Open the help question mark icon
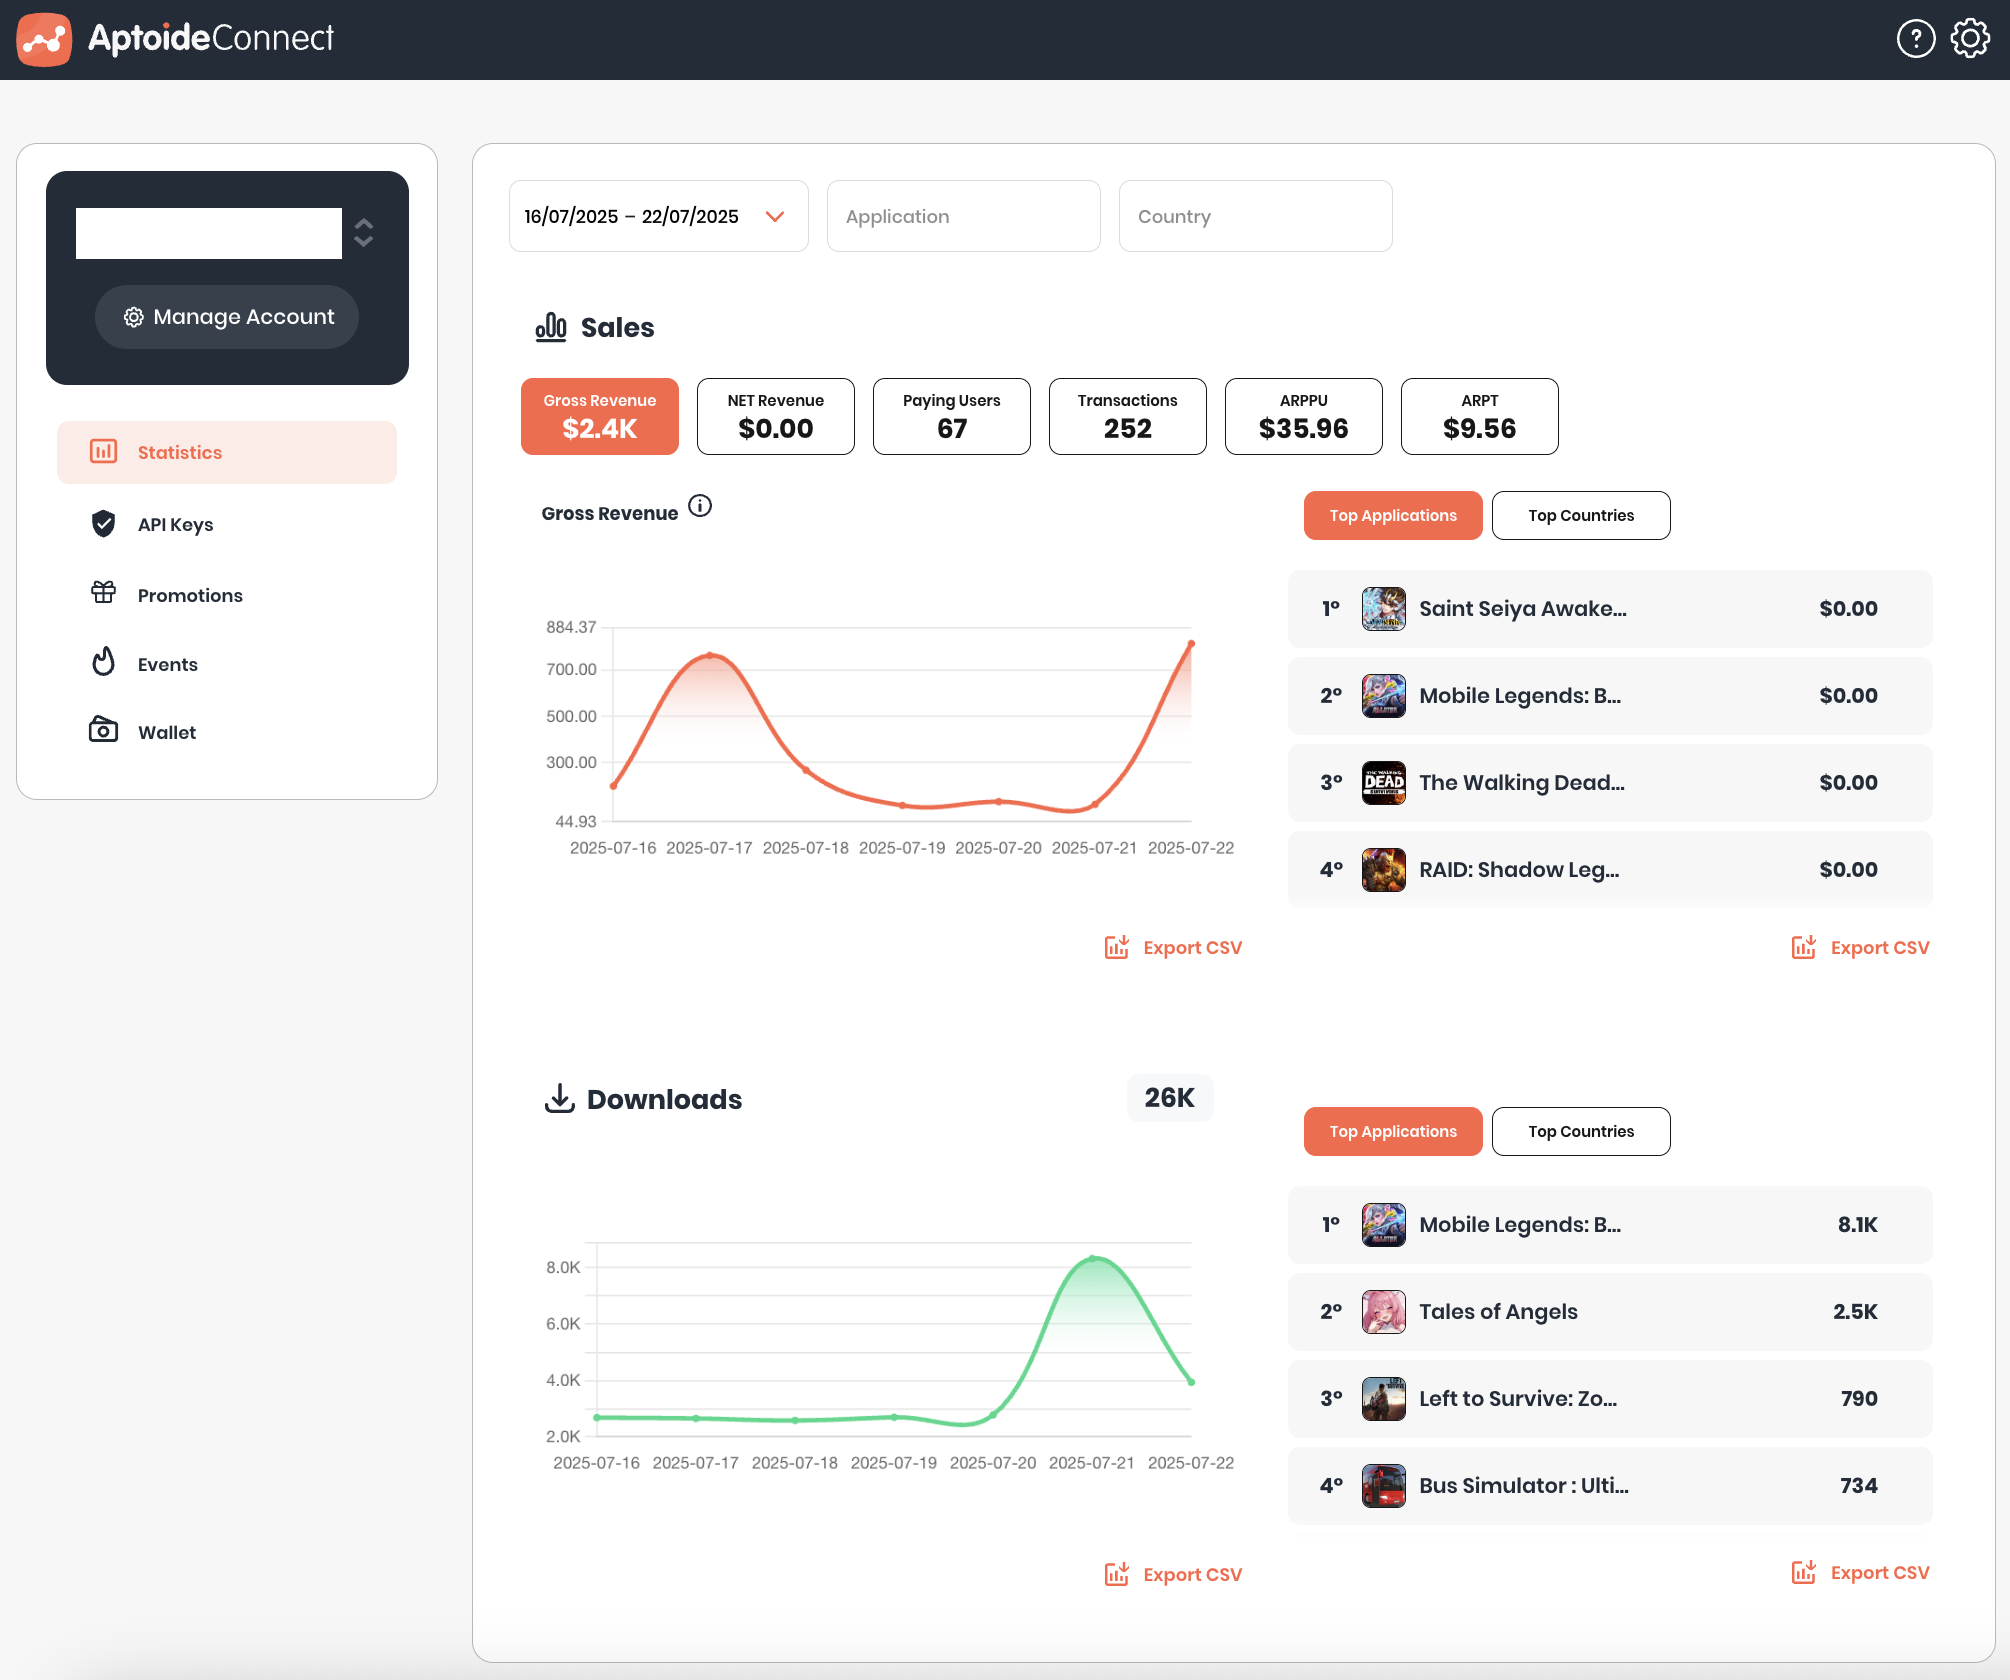2010x1680 pixels. (x=1916, y=40)
